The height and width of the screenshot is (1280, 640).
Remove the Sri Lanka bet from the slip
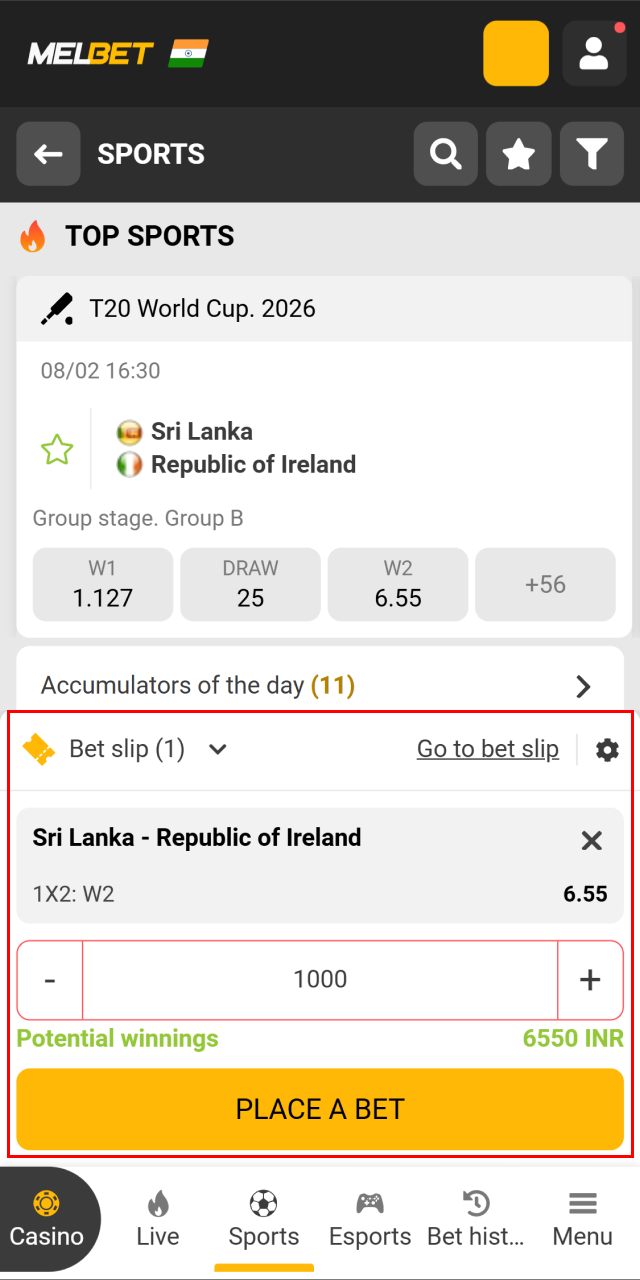tap(591, 840)
